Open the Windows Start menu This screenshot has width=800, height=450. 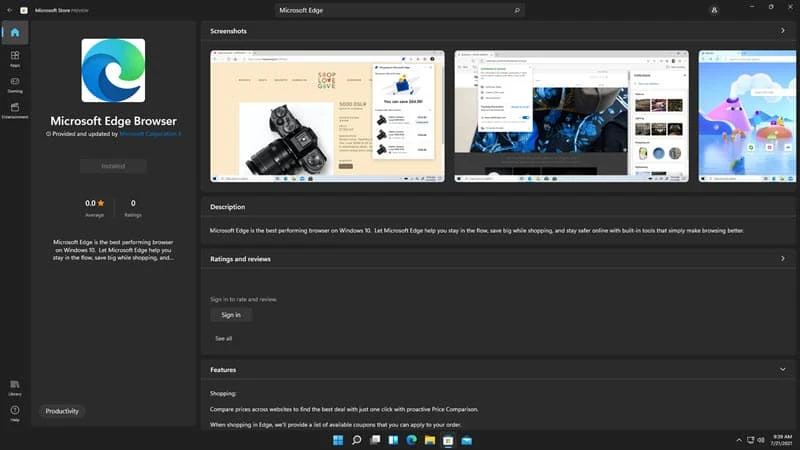click(338, 440)
